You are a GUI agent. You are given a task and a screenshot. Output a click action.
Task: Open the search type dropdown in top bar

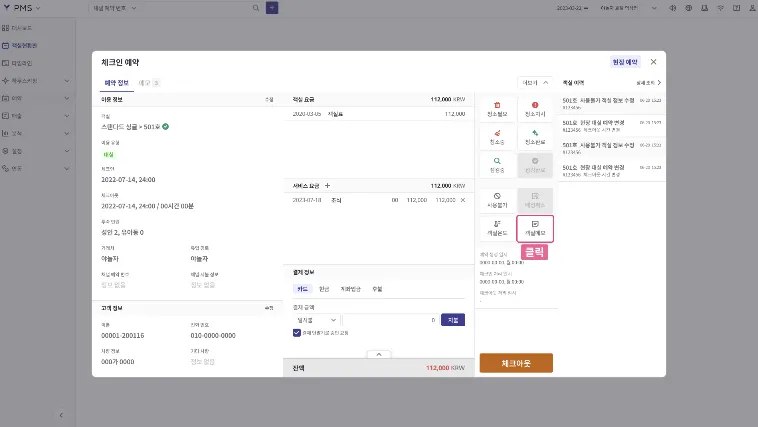pyautogui.click(x=115, y=8)
